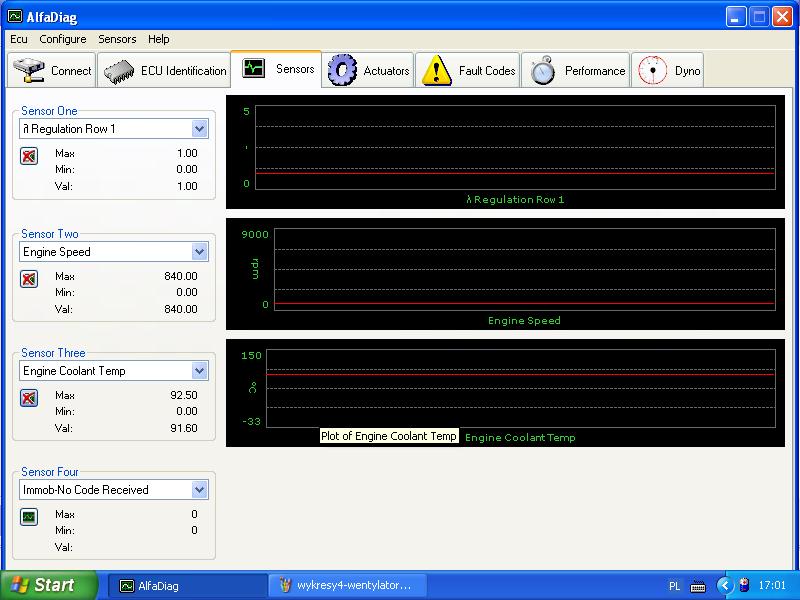Open the Ecu menu

(19, 39)
